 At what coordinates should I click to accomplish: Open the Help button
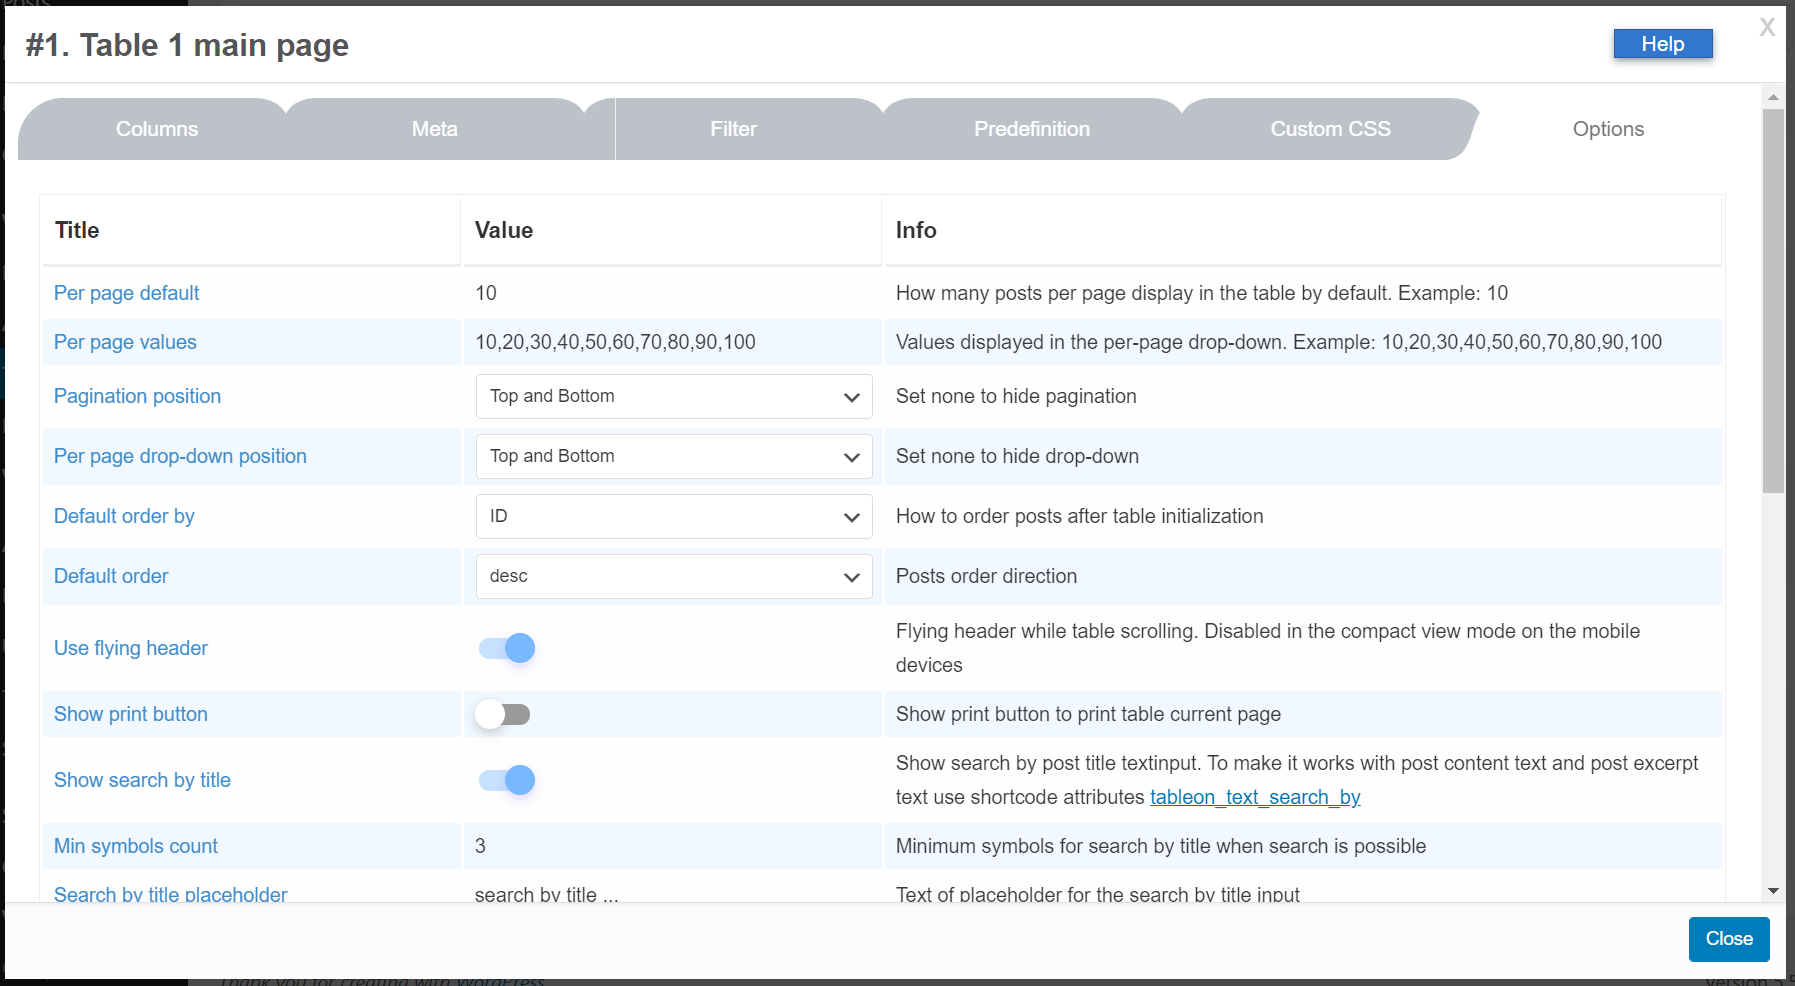pos(1663,44)
